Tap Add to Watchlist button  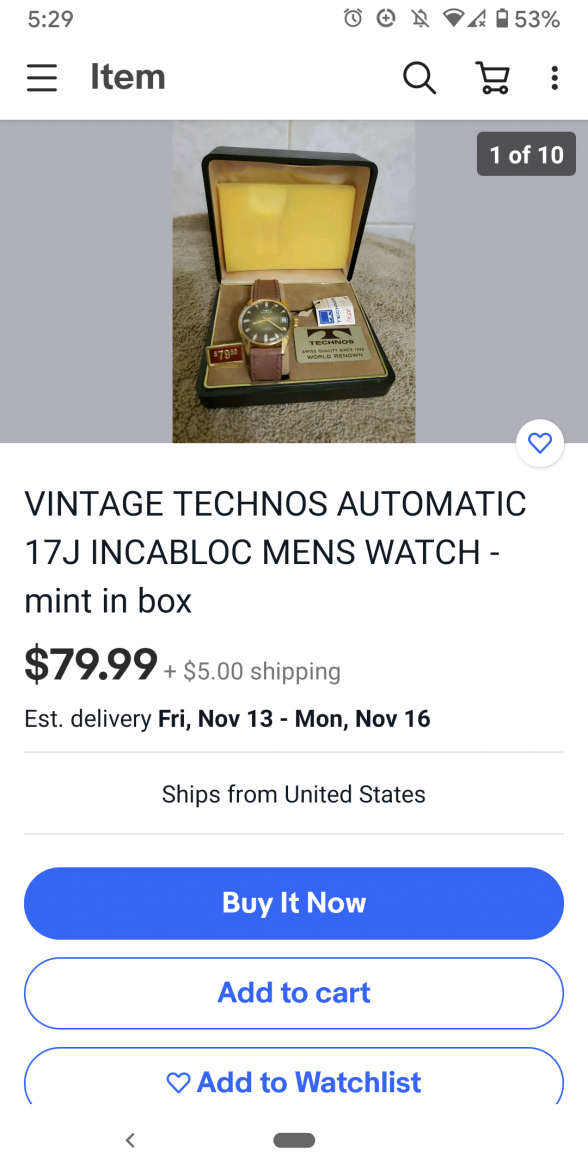point(294,1076)
